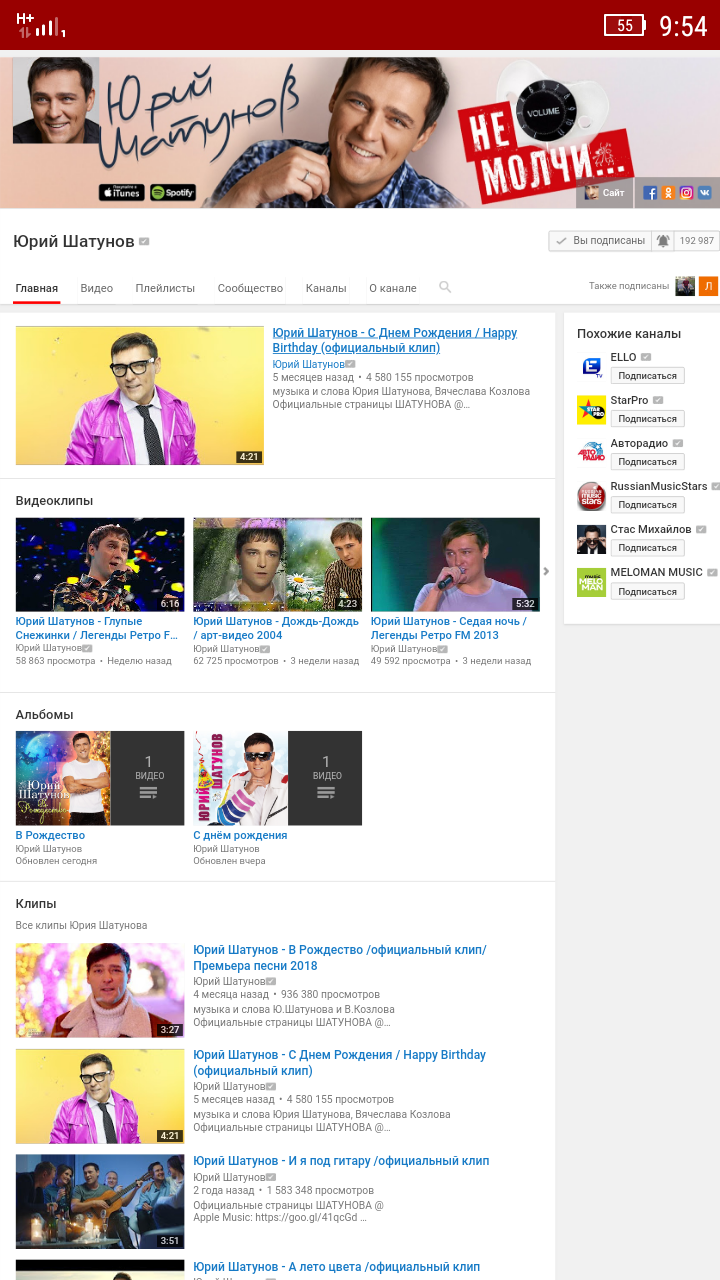This screenshot has height=1280, width=720.
Task: Open the Facebook link in banner
Action: point(650,193)
